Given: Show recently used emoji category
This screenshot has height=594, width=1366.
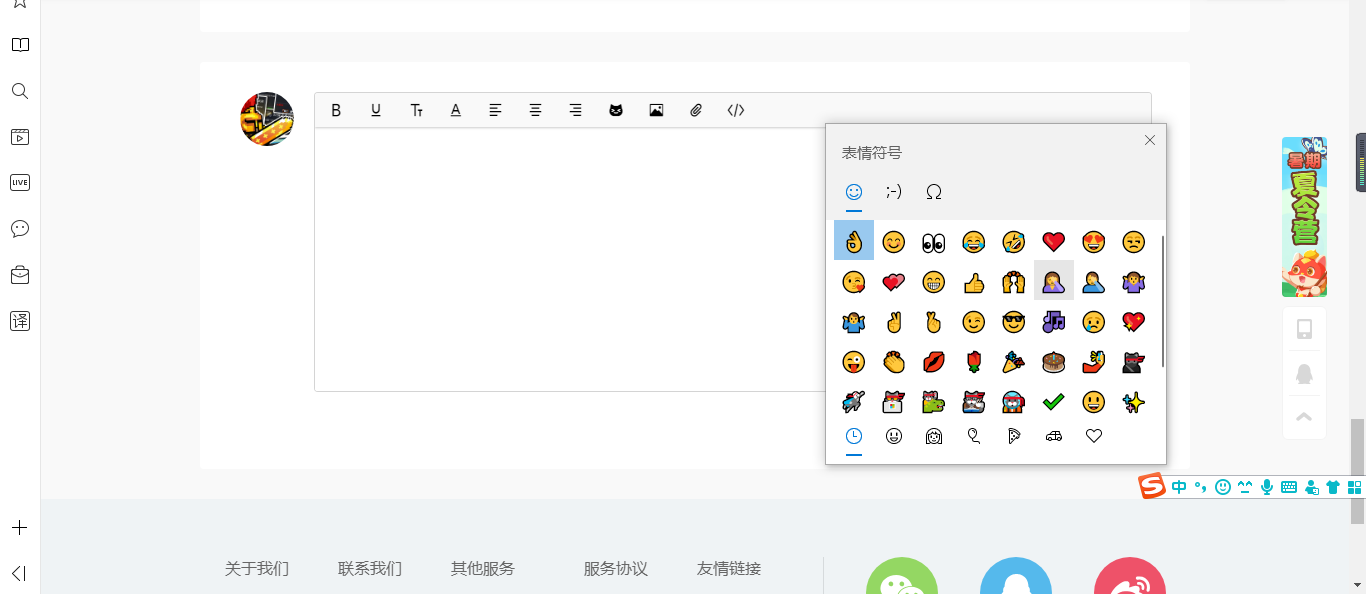Looking at the screenshot, I should pos(854,436).
